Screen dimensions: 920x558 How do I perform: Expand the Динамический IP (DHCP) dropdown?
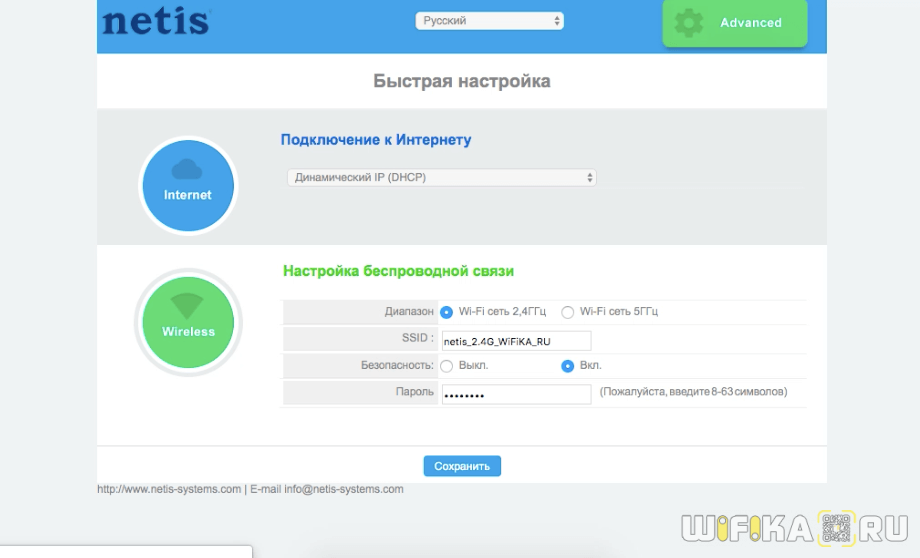[441, 177]
